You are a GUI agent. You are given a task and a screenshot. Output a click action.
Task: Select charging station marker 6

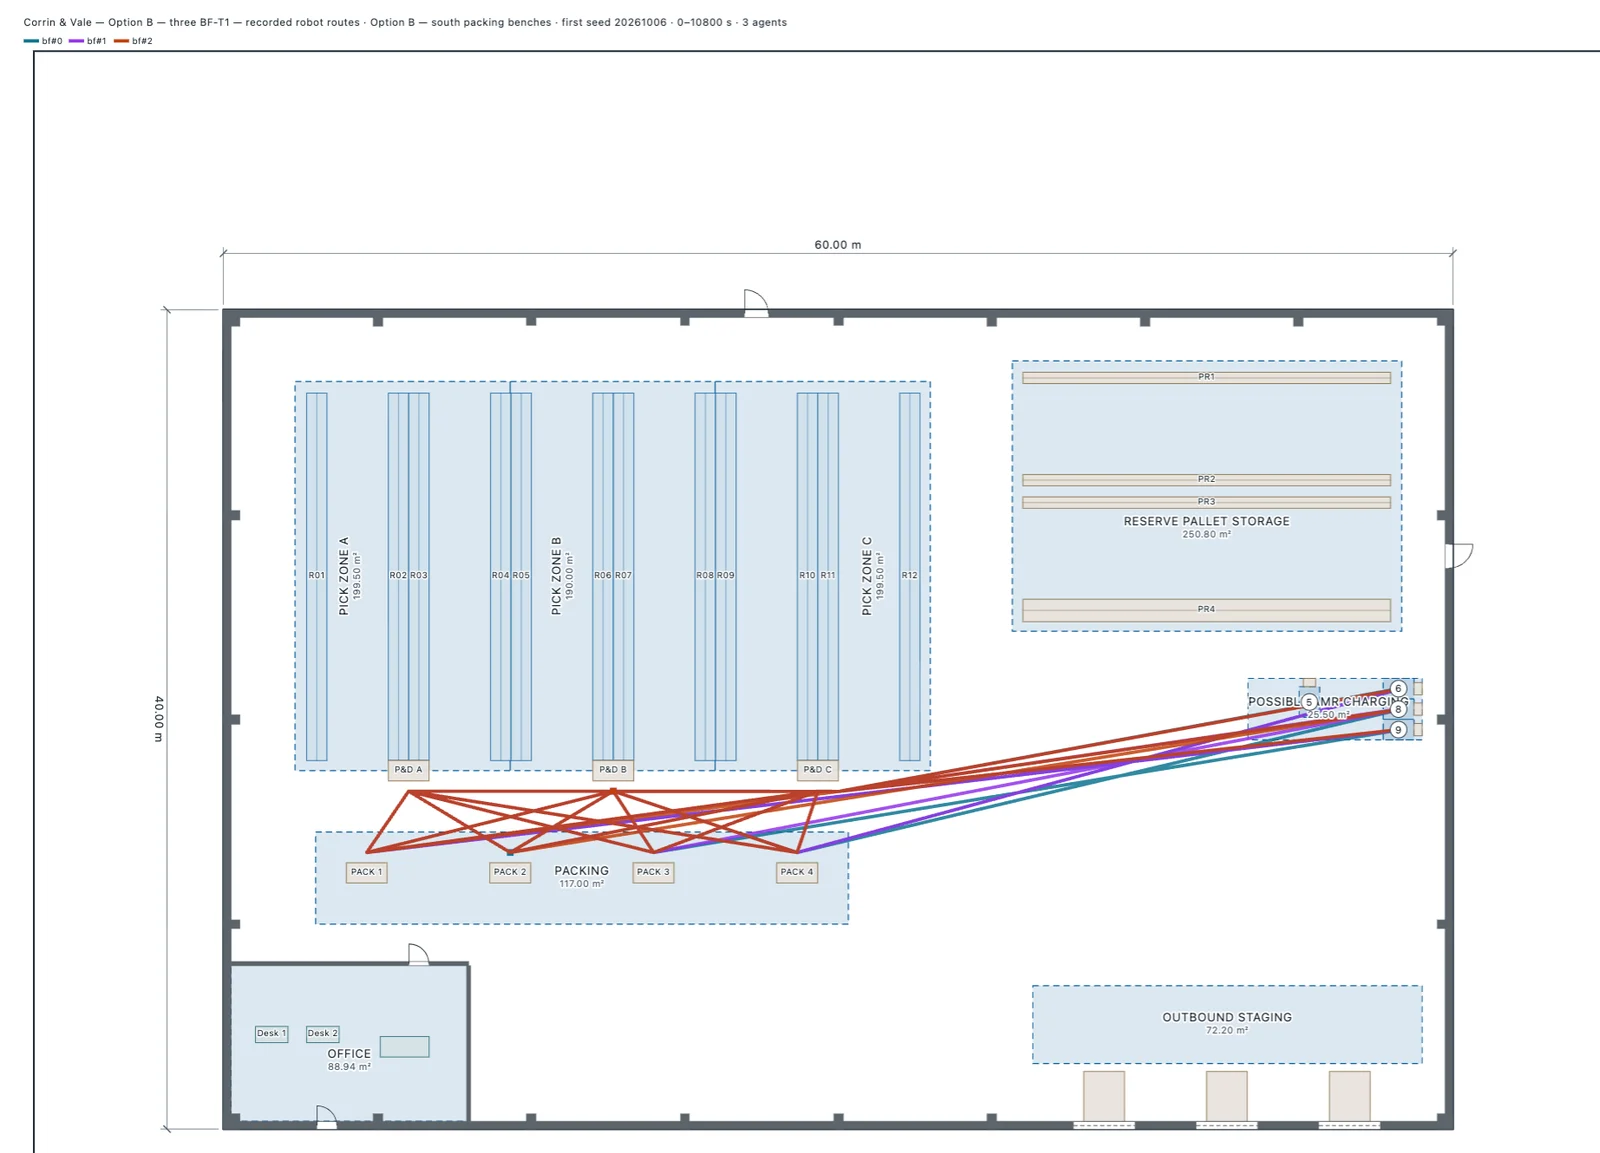pos(1398,688)
